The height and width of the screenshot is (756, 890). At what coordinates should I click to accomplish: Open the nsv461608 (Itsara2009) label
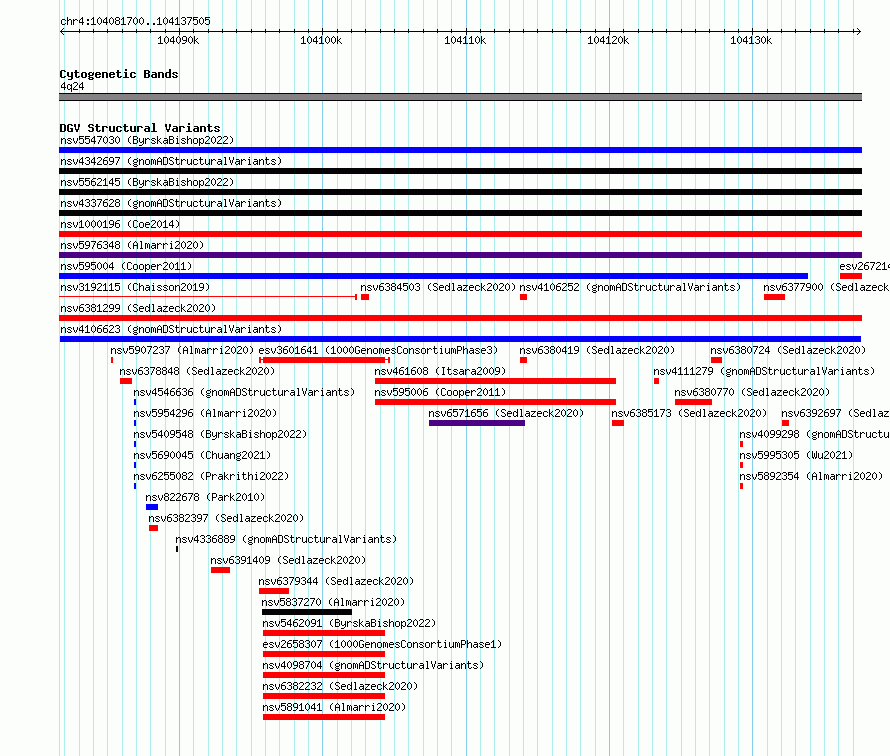(440, 371)
